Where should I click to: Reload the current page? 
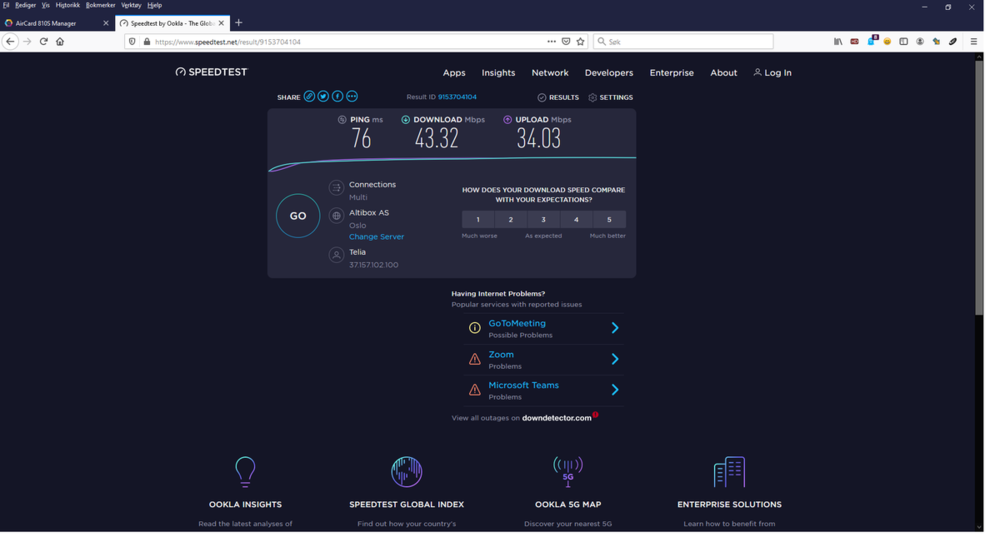point(44,42)
